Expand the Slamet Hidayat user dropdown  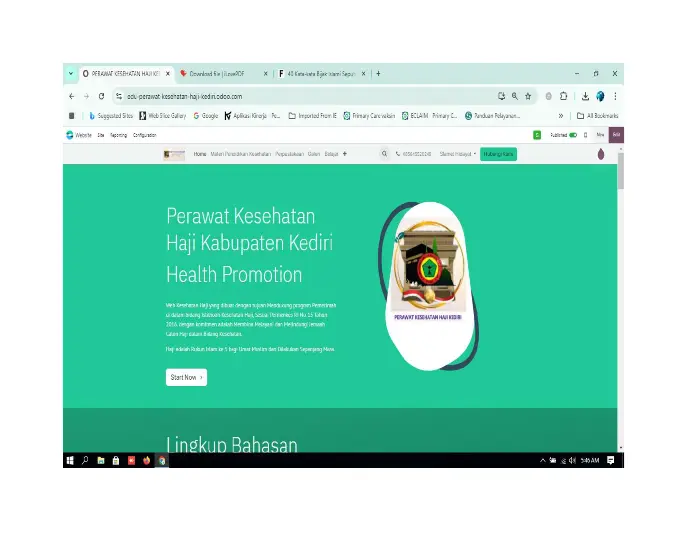click(x=458, y=154)
